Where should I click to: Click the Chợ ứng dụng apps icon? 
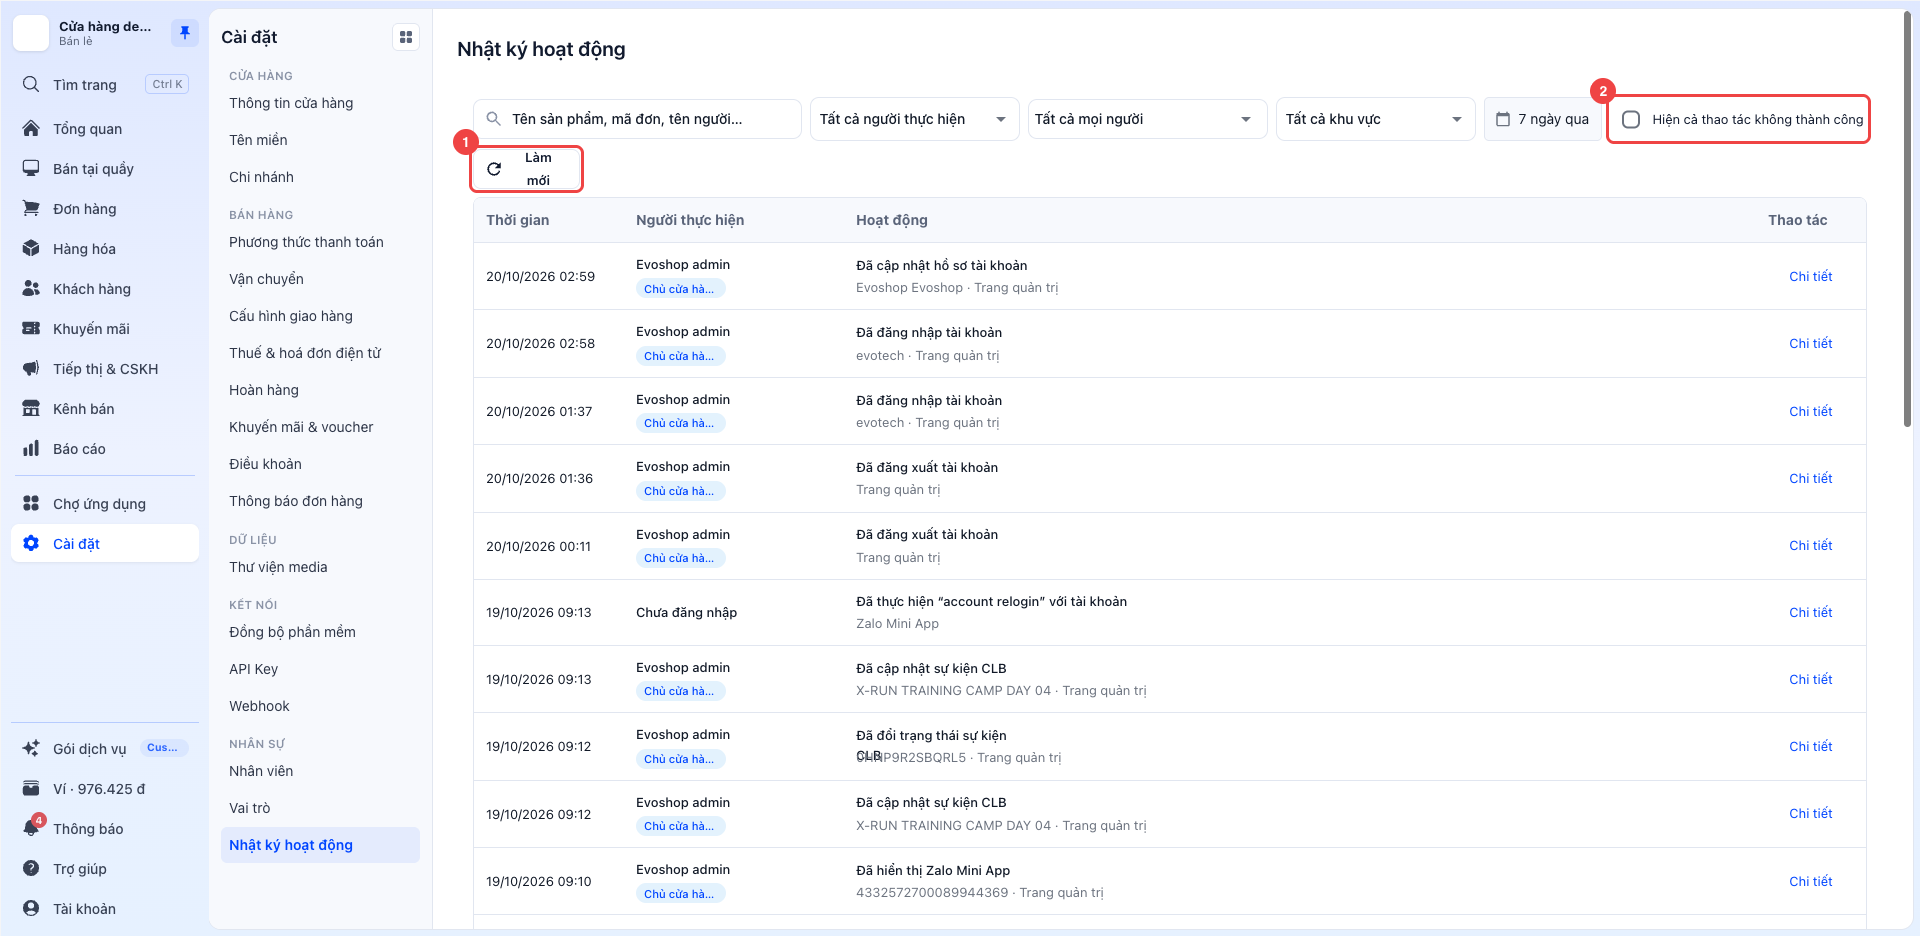click(x=32, y=504)
